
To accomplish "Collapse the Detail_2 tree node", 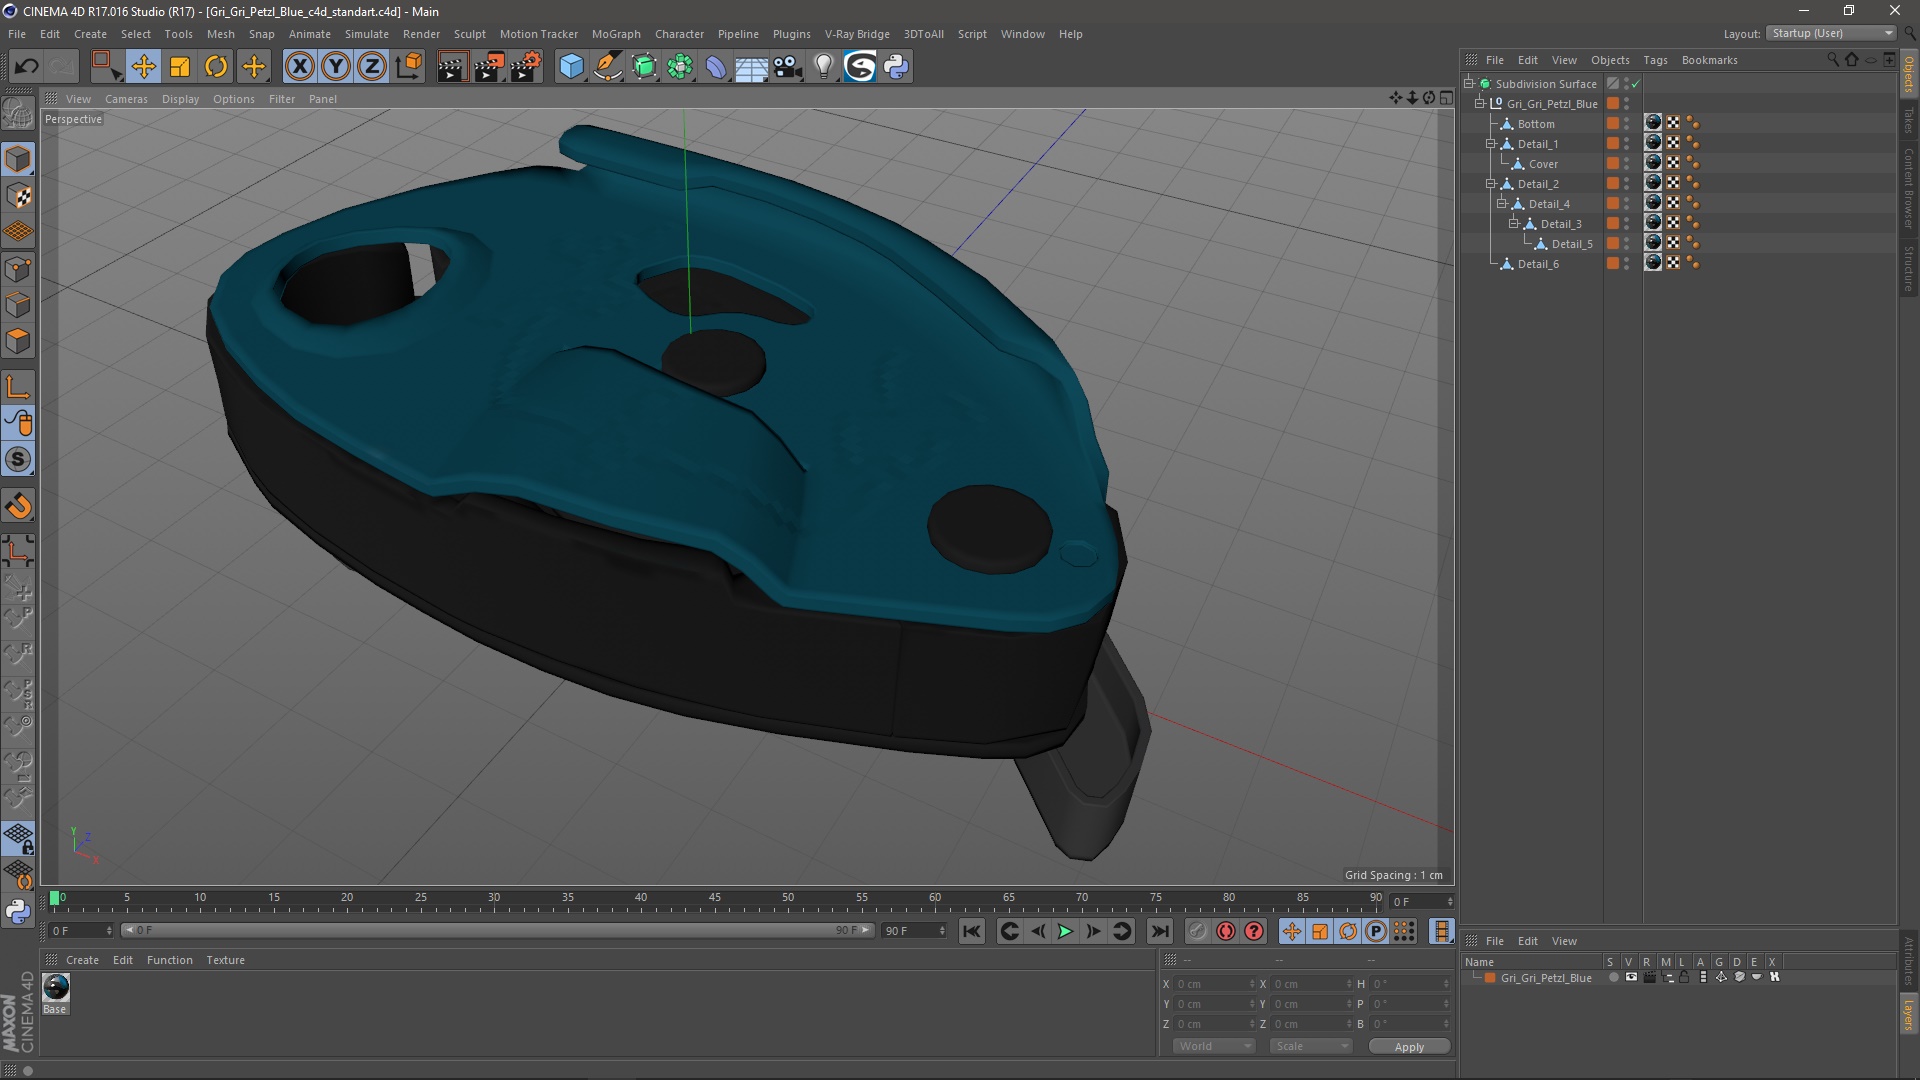I will pyautogui.click(x=1490, y=184).
